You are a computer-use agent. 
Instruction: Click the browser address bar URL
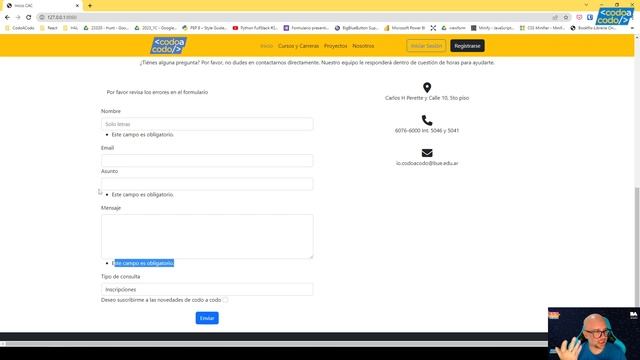tap(62, 17)
